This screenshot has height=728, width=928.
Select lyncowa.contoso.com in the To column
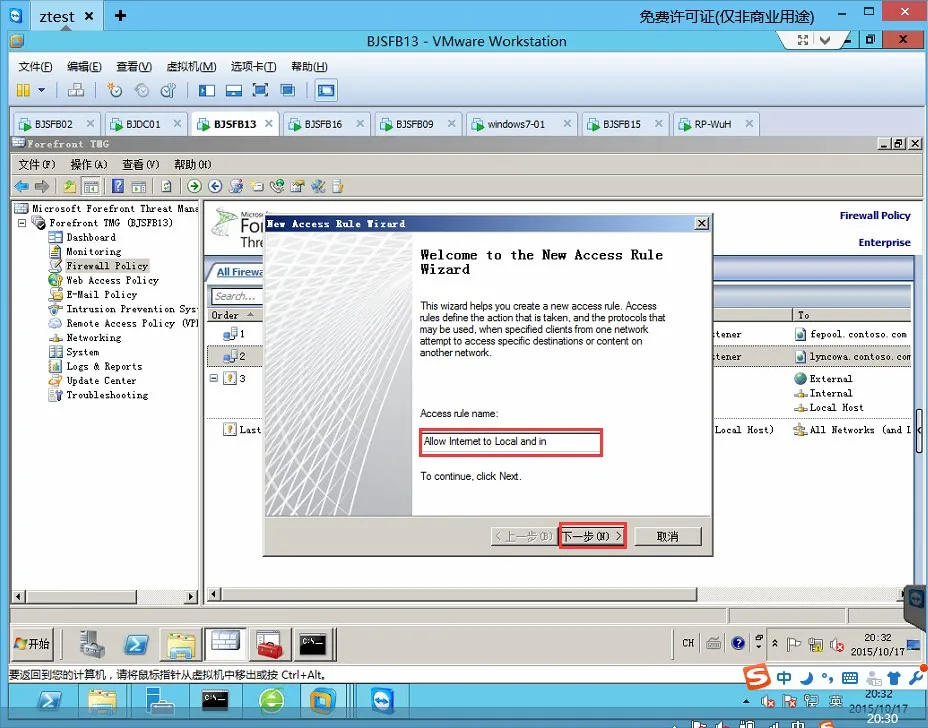860,357
